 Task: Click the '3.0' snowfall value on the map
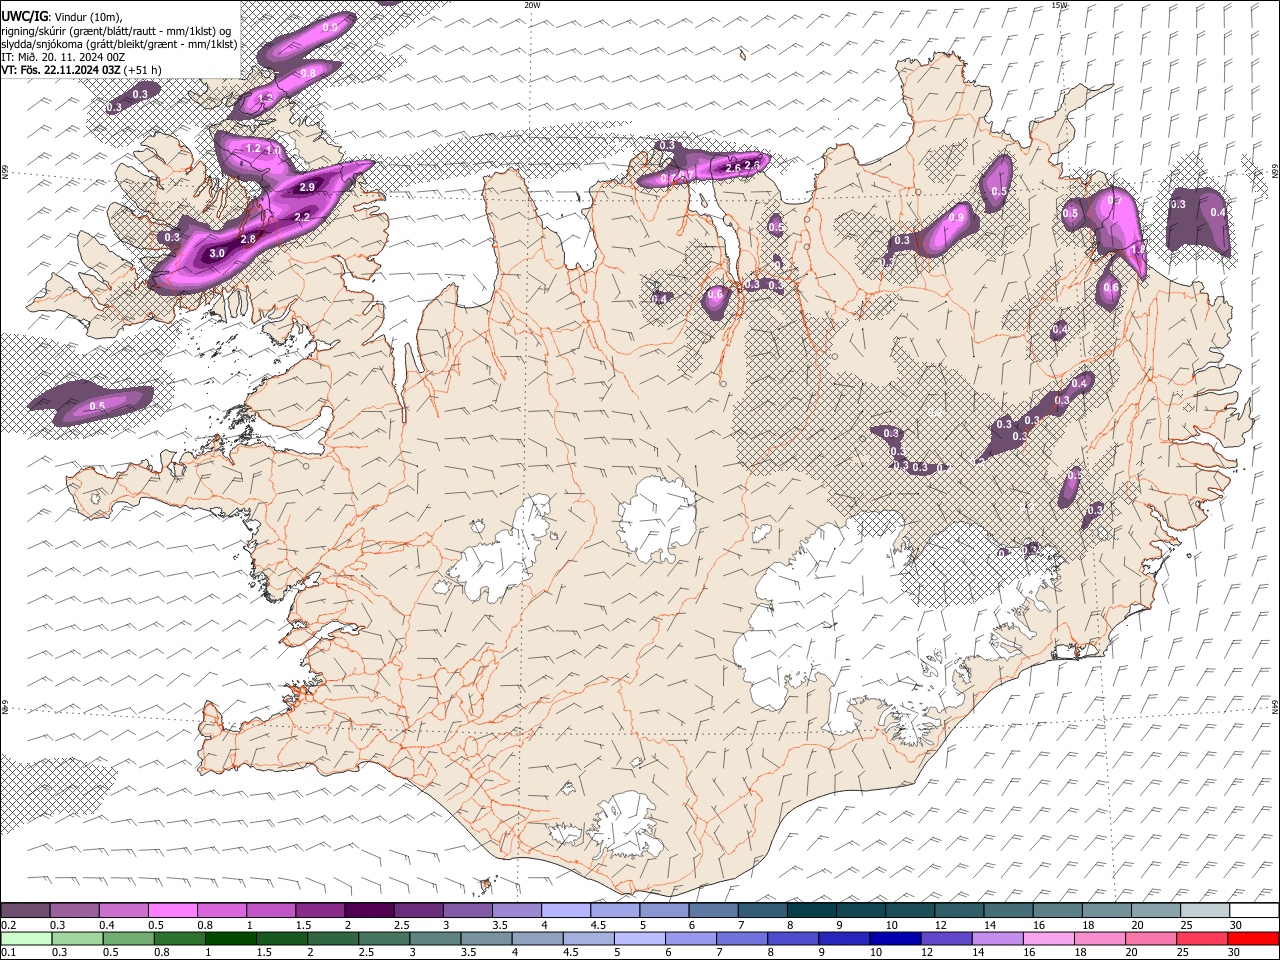click(217, 254)
